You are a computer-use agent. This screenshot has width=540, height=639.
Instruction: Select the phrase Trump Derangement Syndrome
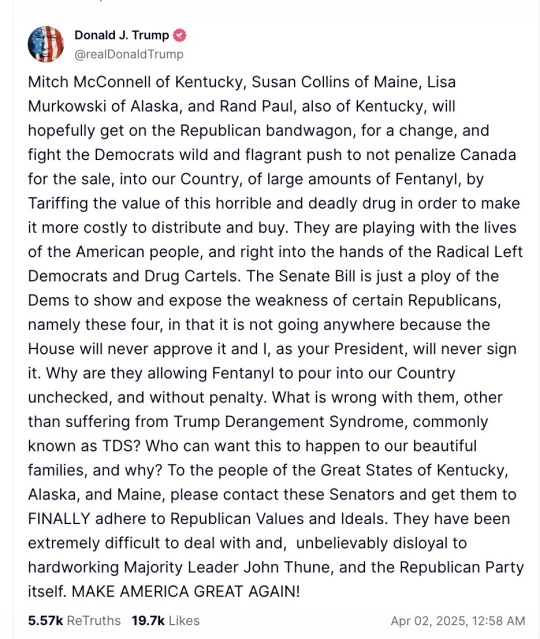coord(290,422)
